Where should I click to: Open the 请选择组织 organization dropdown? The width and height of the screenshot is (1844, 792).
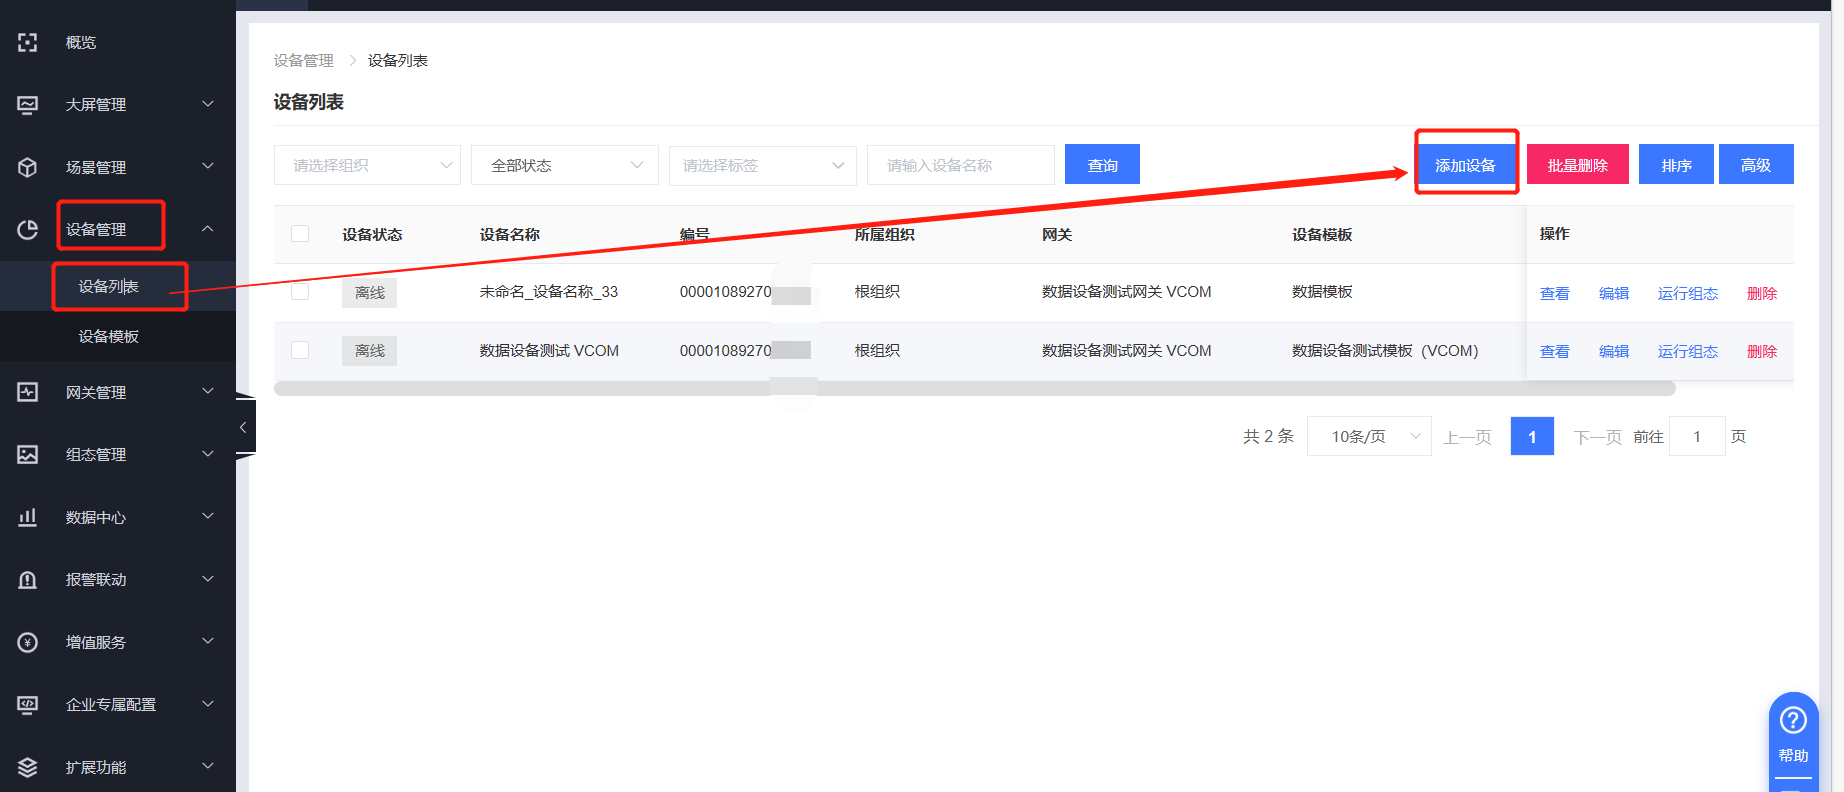coord(367,165)
